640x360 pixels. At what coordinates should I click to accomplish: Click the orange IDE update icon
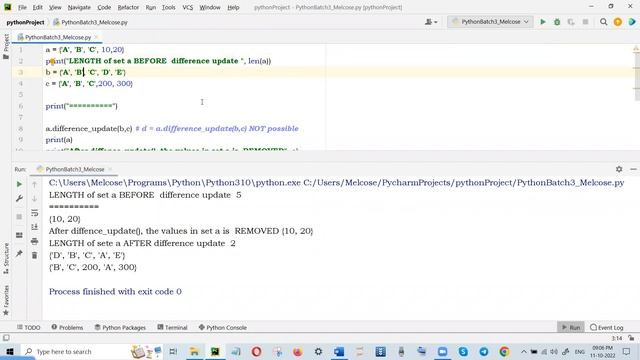click(x=618, y=22)
